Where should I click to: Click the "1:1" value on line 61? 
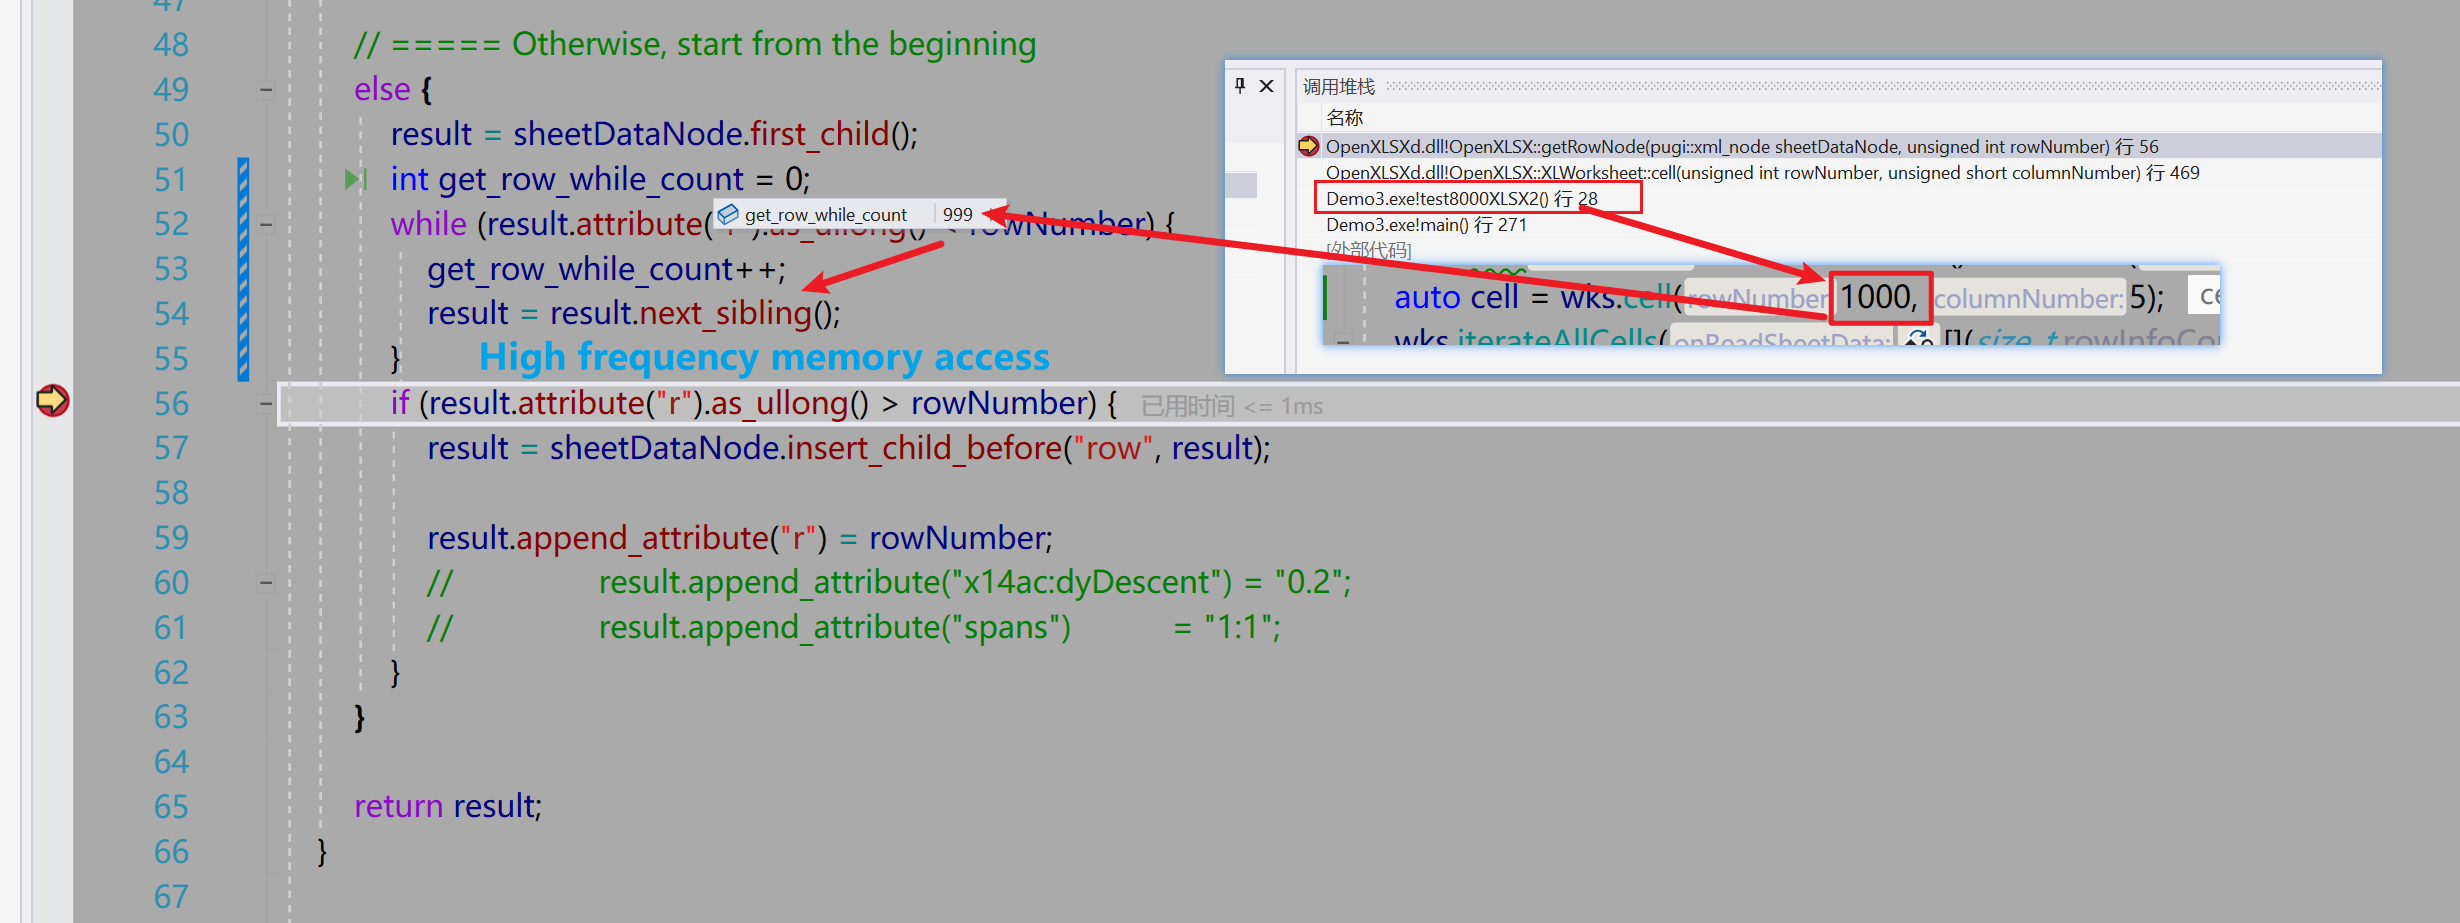click(x=1237, y=627)
